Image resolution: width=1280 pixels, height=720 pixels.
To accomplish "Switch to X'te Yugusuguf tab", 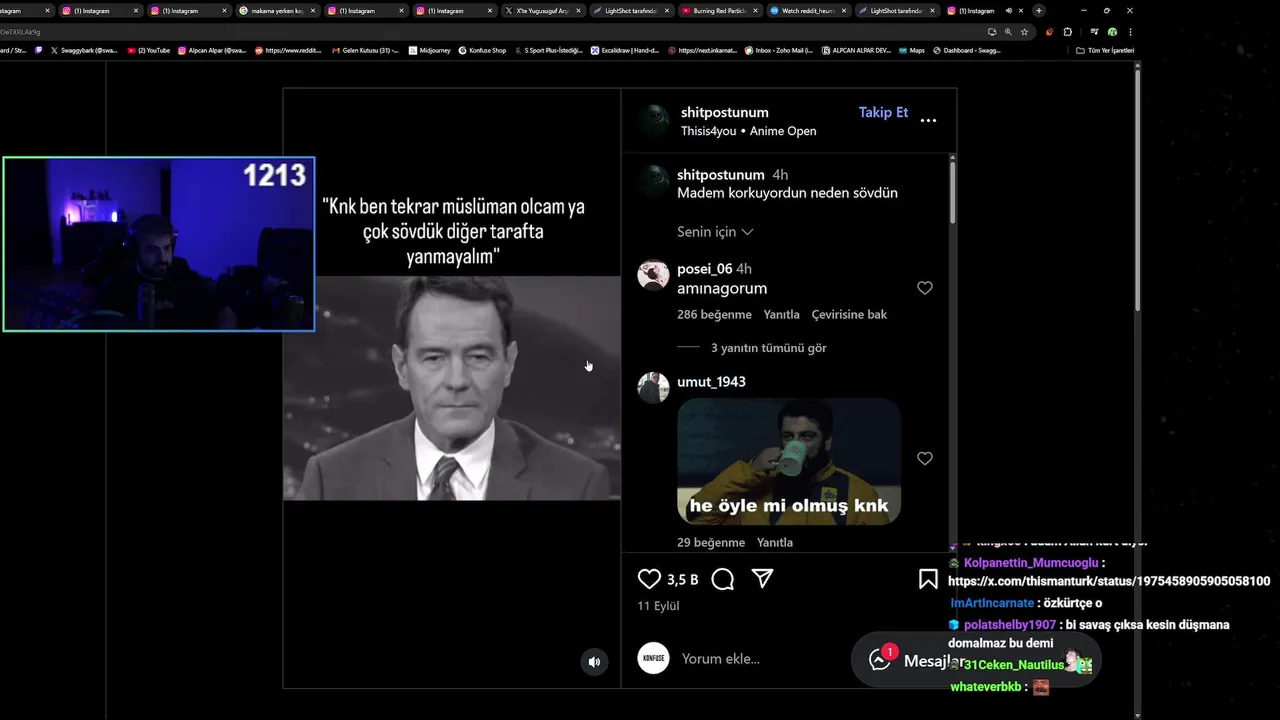I will coord(543,10).
